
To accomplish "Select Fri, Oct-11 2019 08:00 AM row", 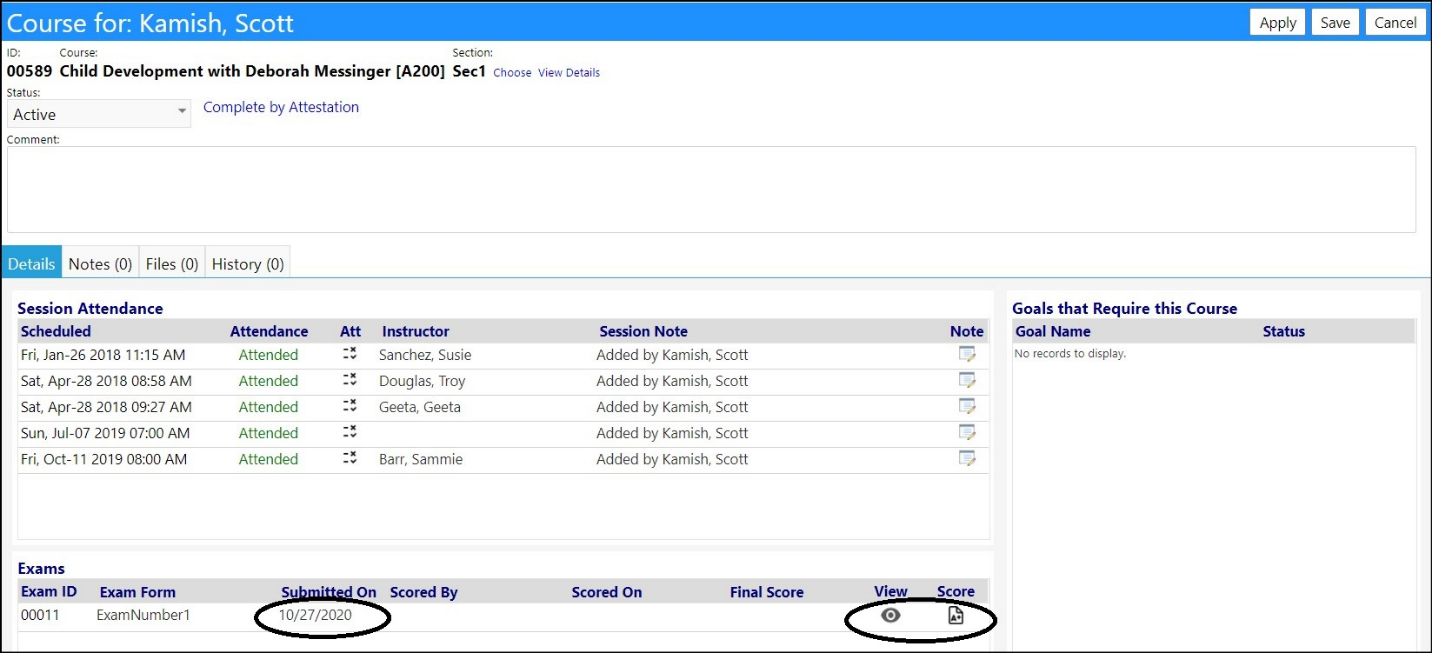I will click(x=503, y=459).
